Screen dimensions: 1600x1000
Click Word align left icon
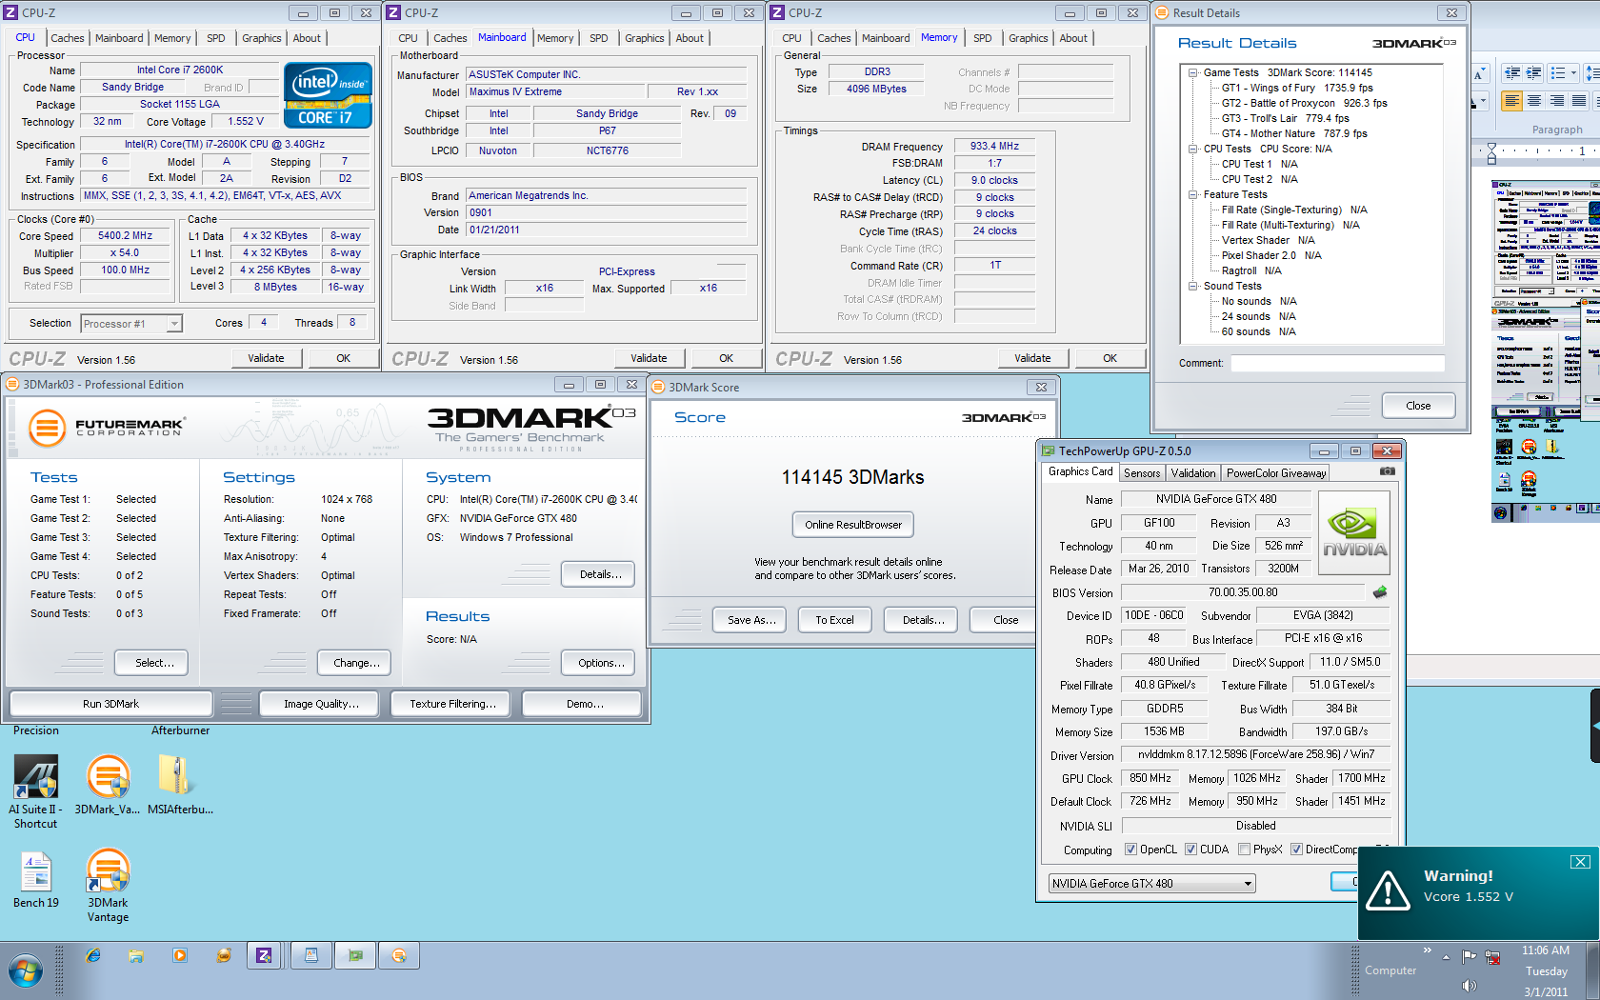(1512, 101)
